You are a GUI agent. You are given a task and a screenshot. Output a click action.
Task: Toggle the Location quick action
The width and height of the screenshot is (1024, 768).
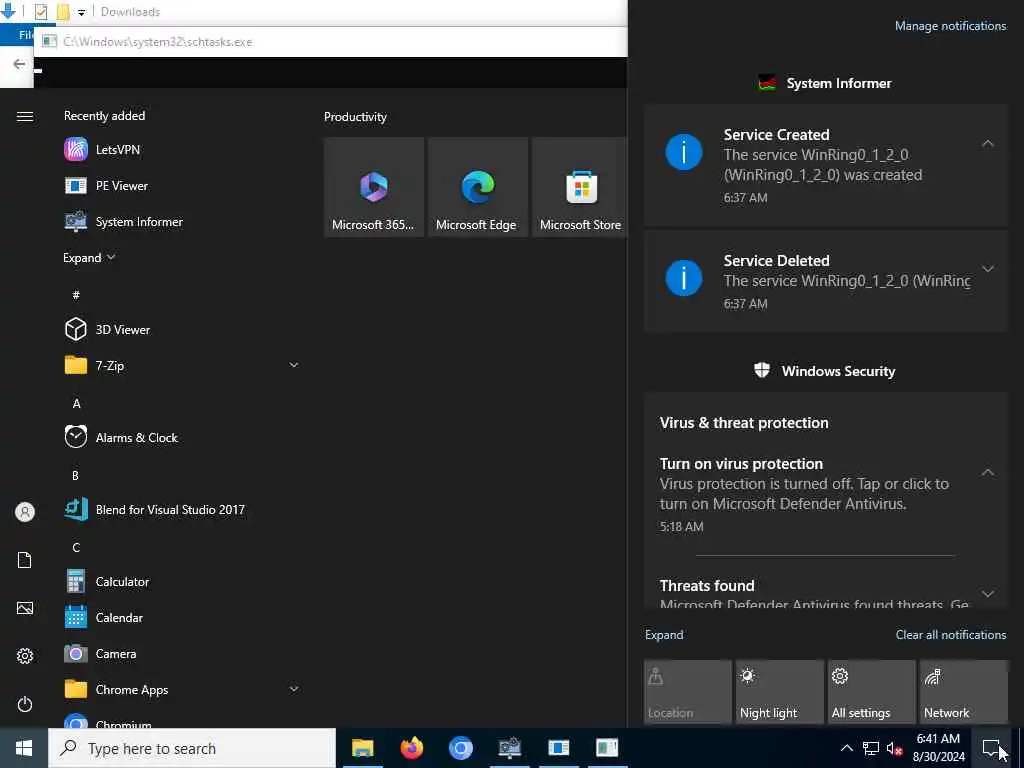pyautogui.click(x=688, y=692)
